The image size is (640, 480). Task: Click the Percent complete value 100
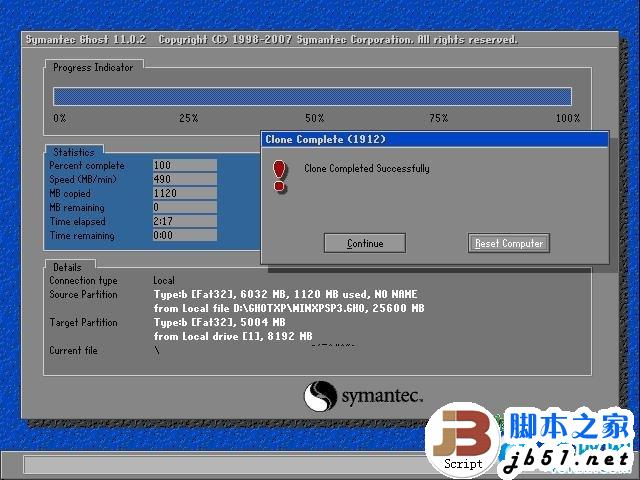(x=185, y=165)
